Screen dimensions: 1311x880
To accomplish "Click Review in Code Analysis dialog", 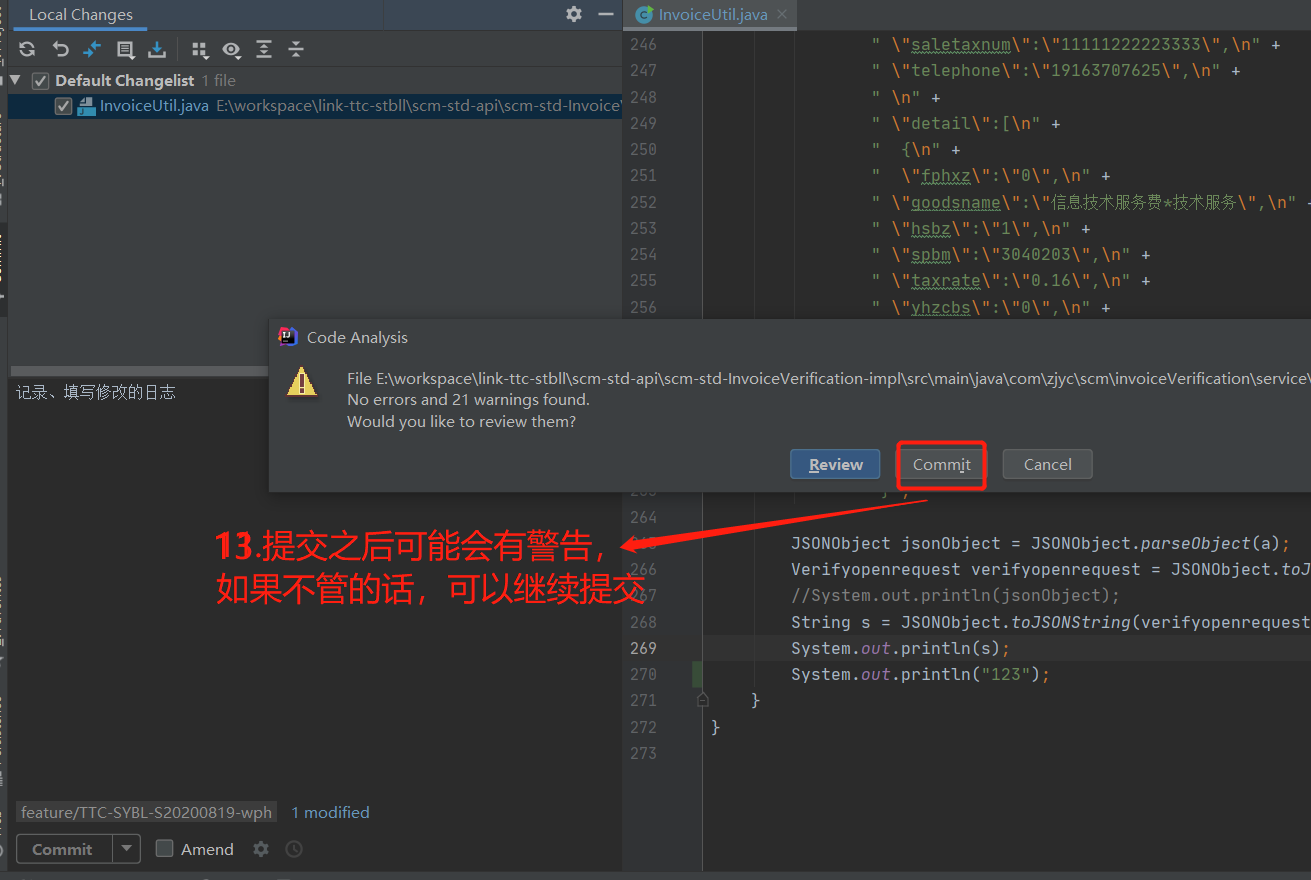I will pos(836,464).
